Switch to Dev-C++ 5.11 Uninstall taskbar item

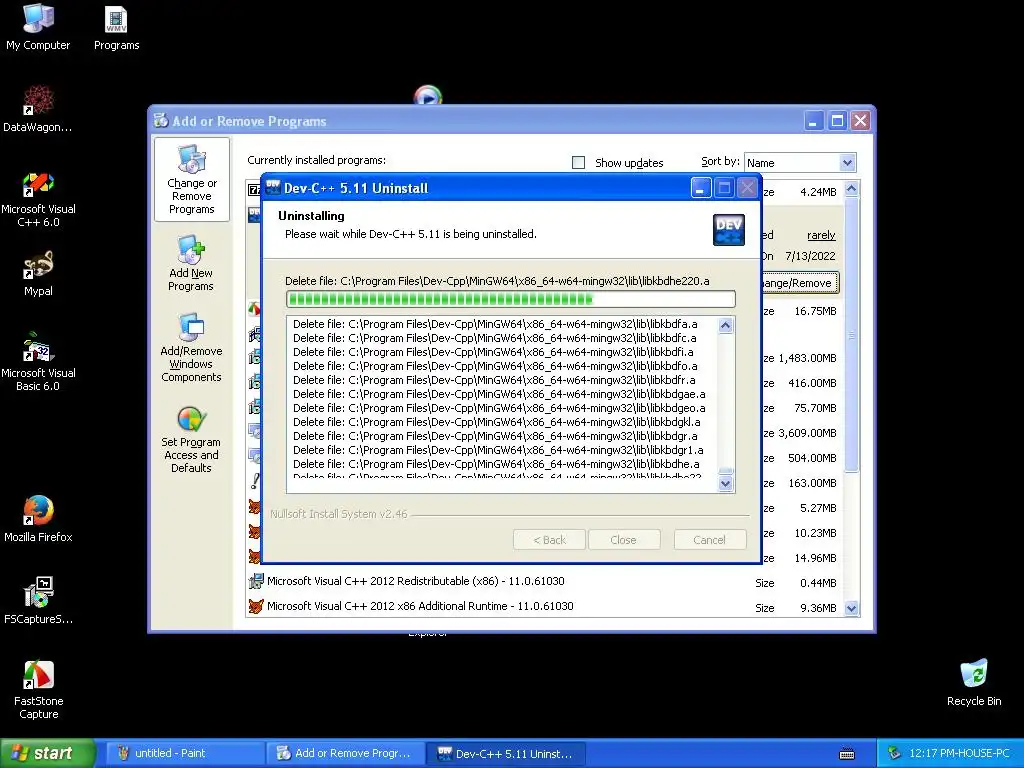coord(505,753)
